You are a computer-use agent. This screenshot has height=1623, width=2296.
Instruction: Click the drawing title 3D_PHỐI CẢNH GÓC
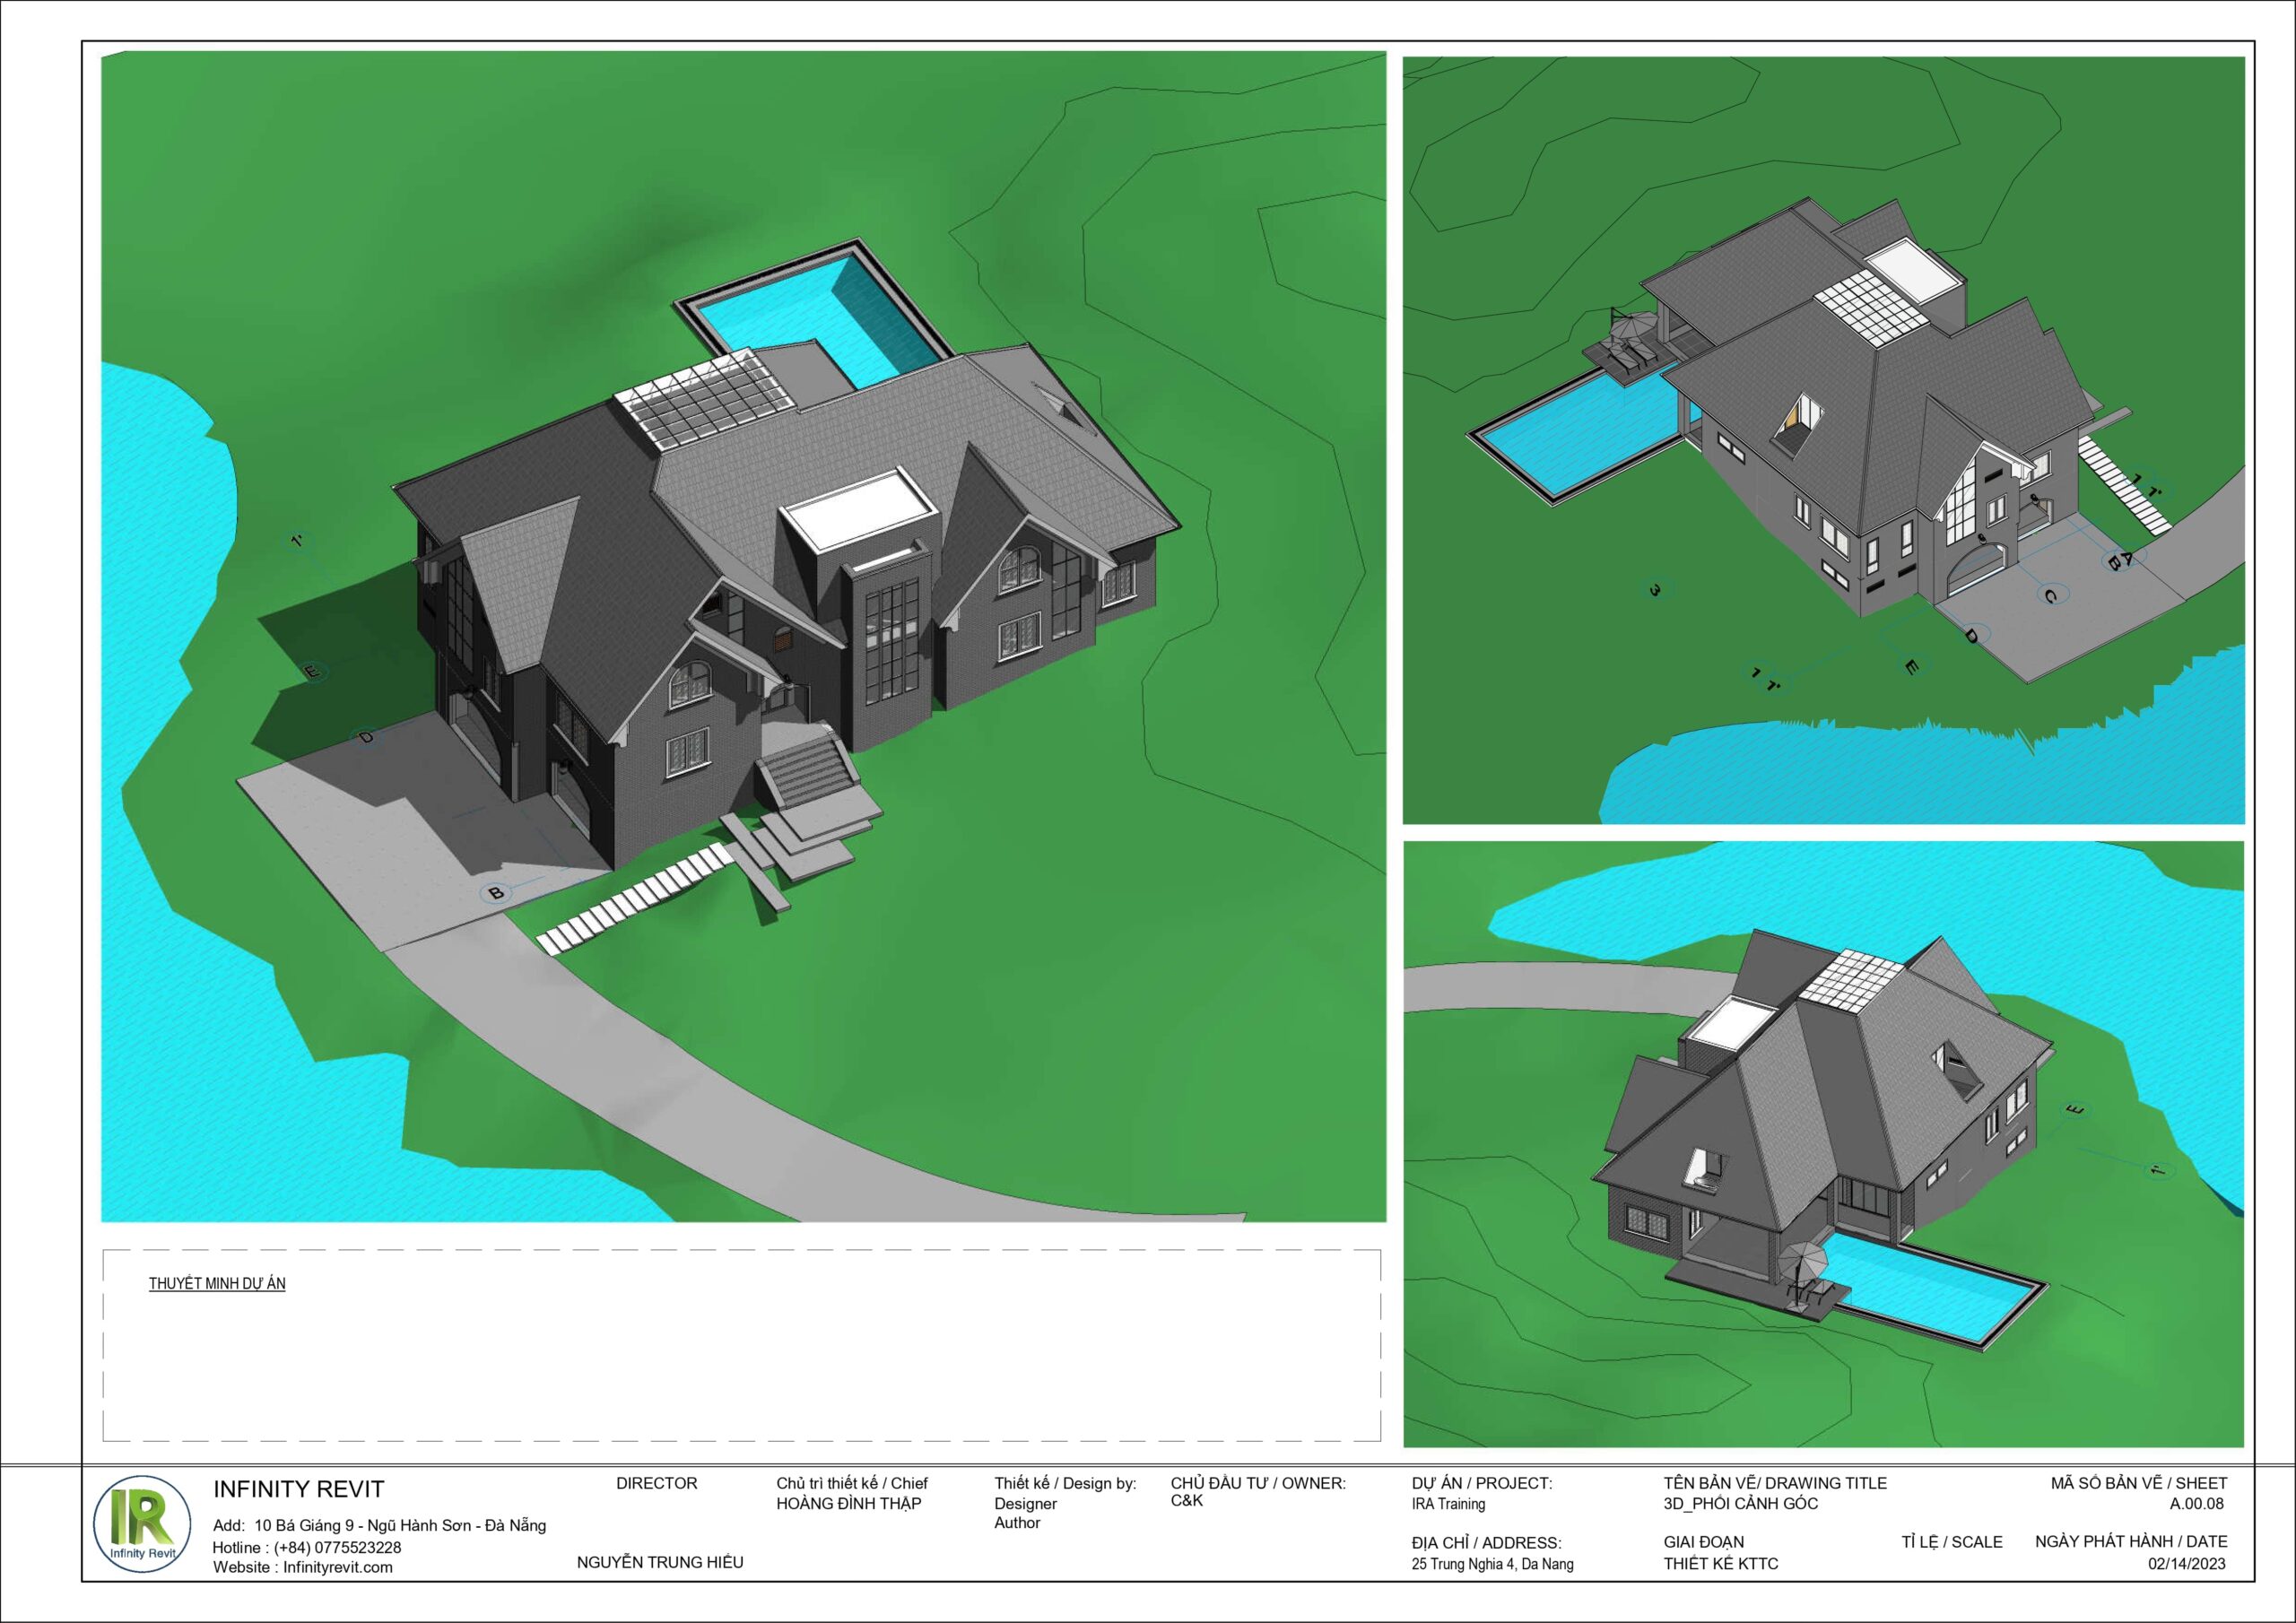pyautogui.click(x=1741, y=1503)
